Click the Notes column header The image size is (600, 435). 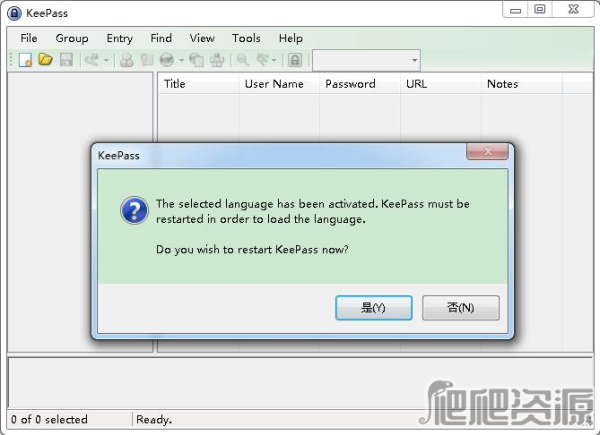point(522,84)
